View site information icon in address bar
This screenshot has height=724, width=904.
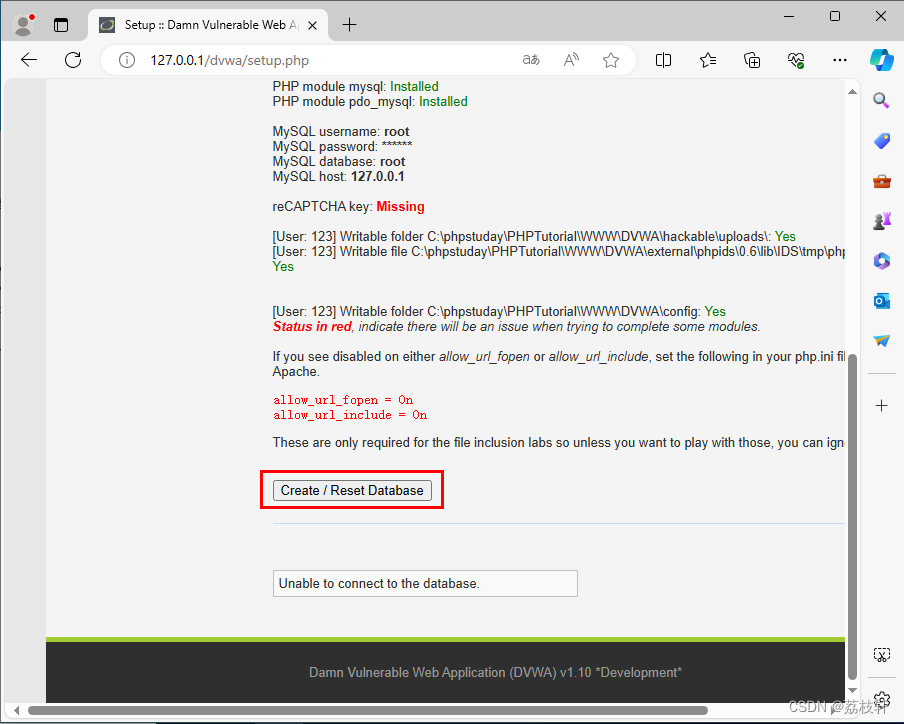pos(127,60)
